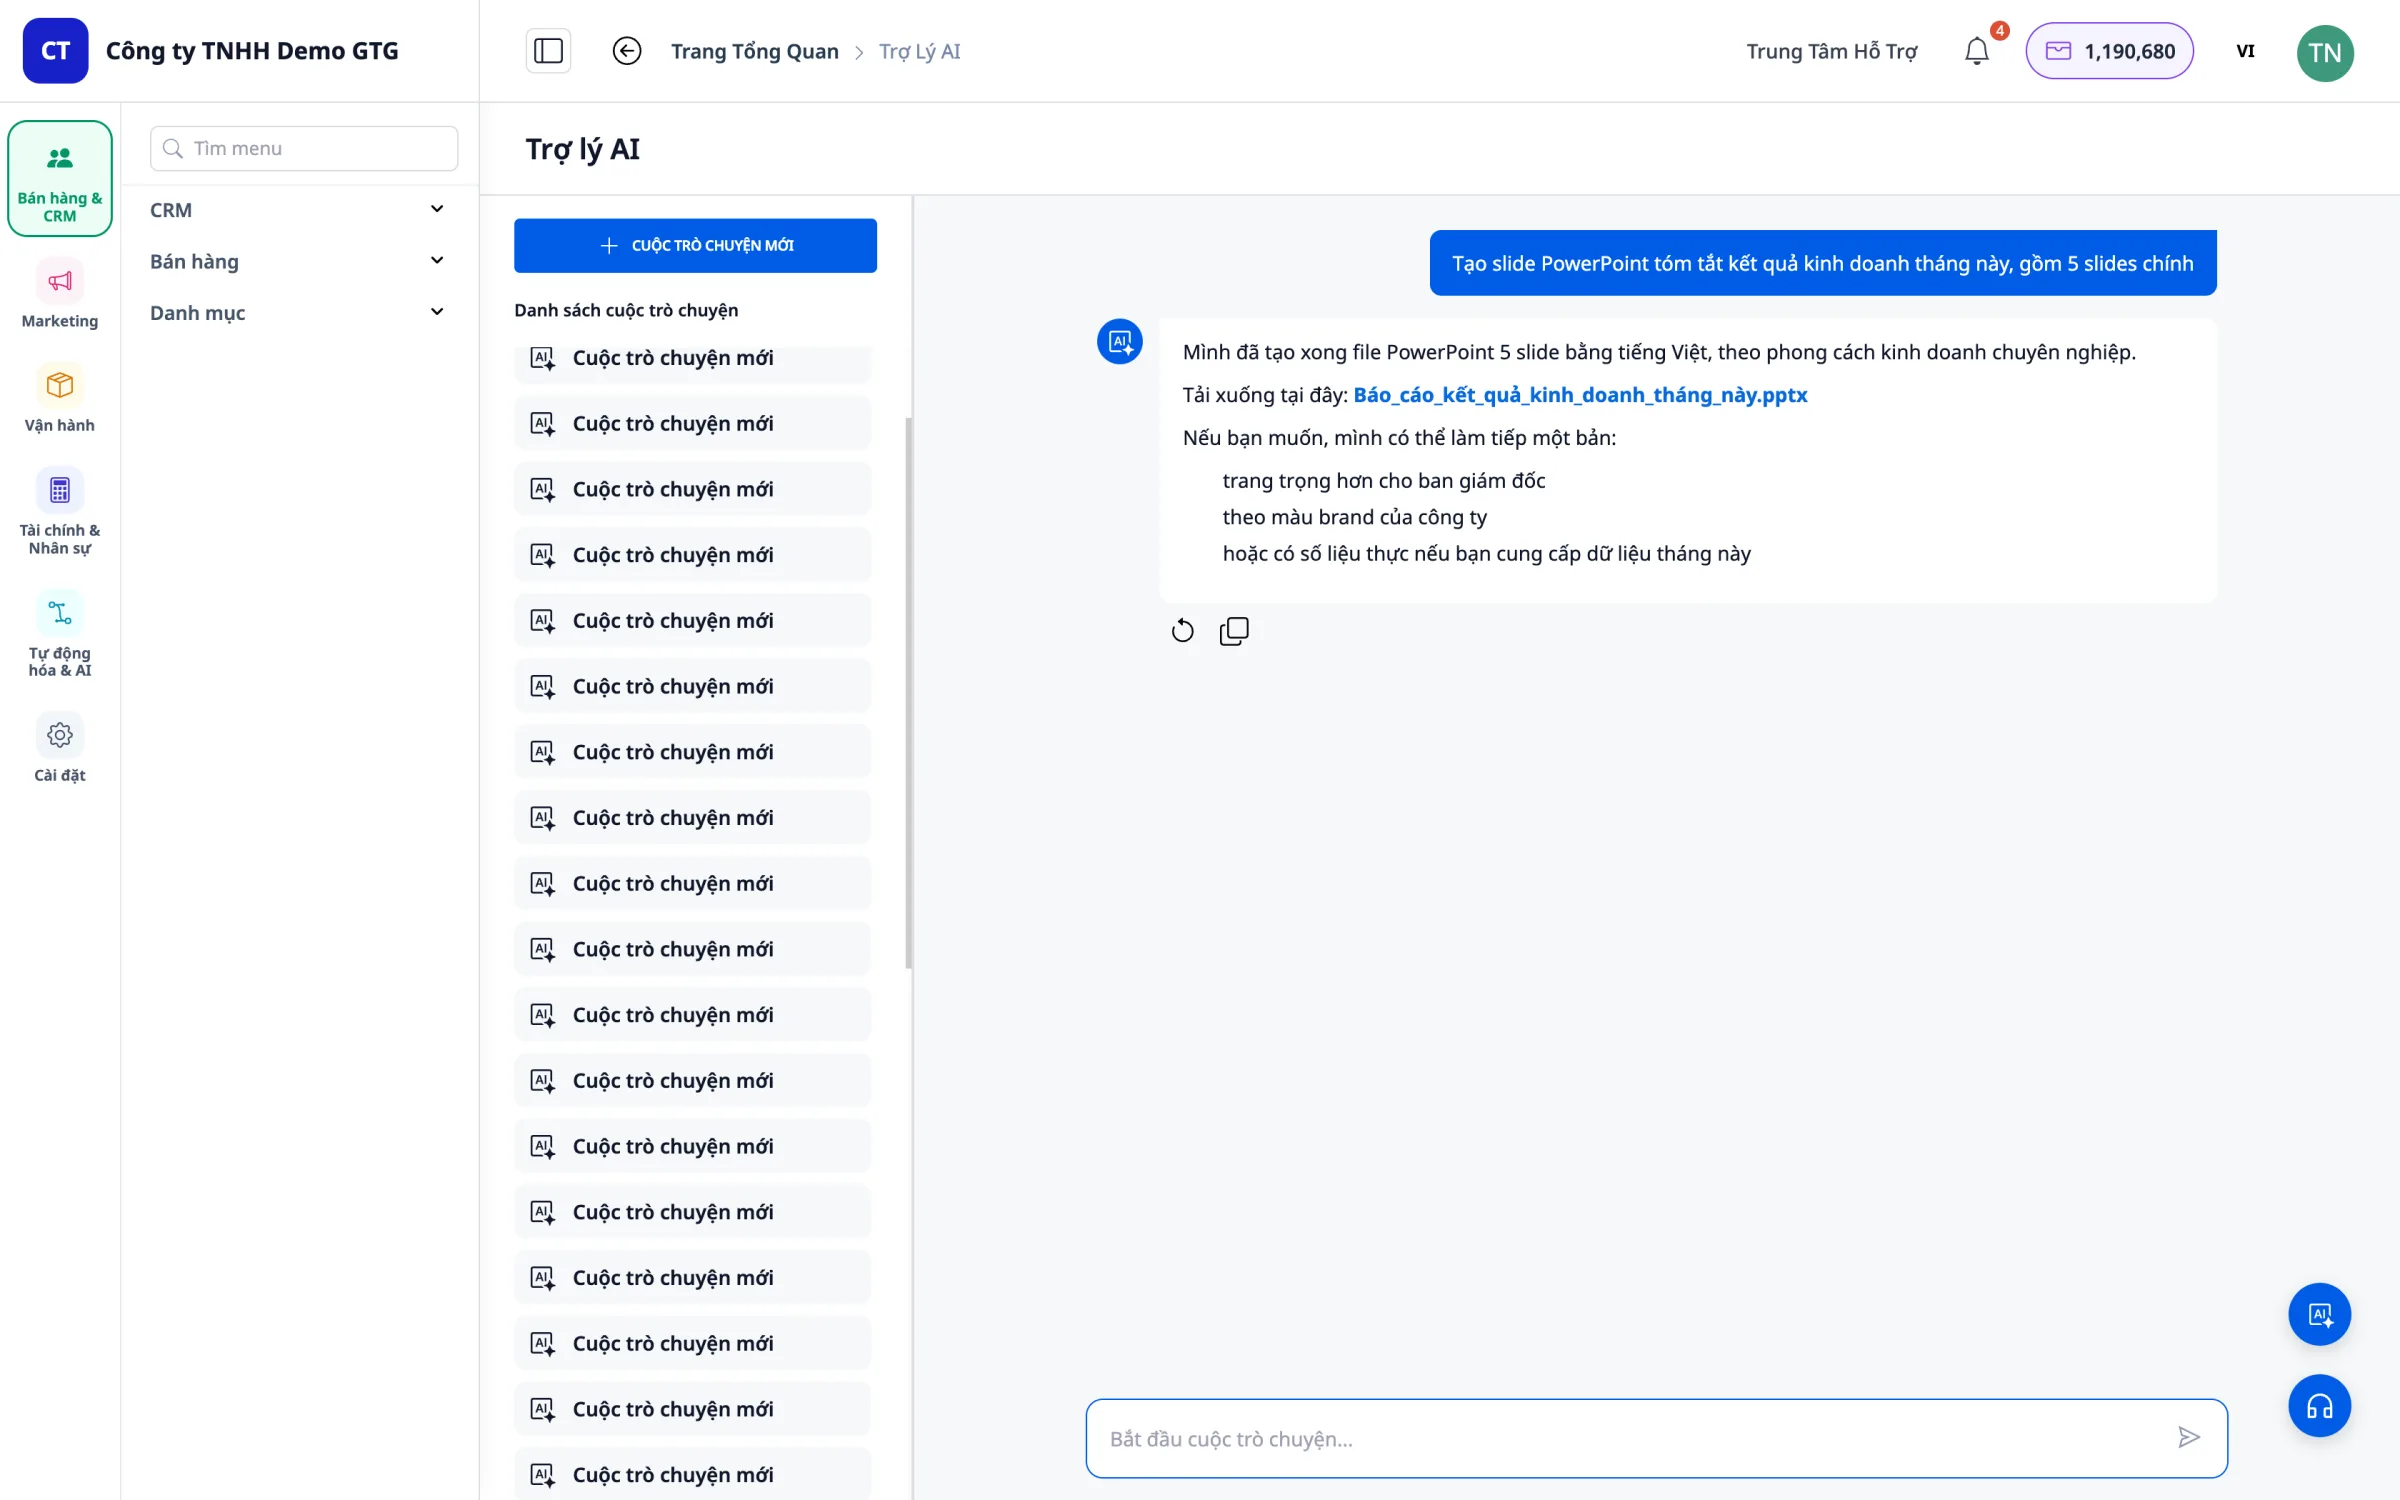Click the Trang Tổng Quan breadcrumb

pos(755,51)
